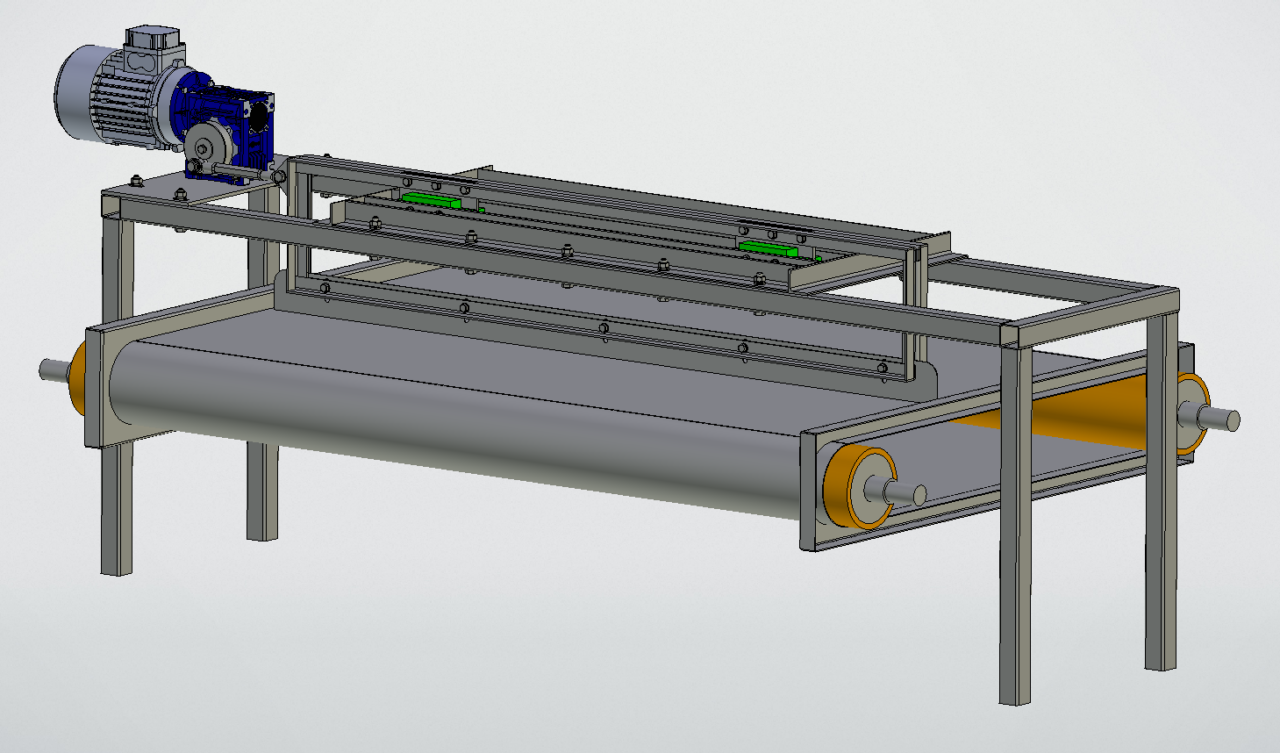
Task: Click the shaft stub at far left end
Action: (52, 370)
